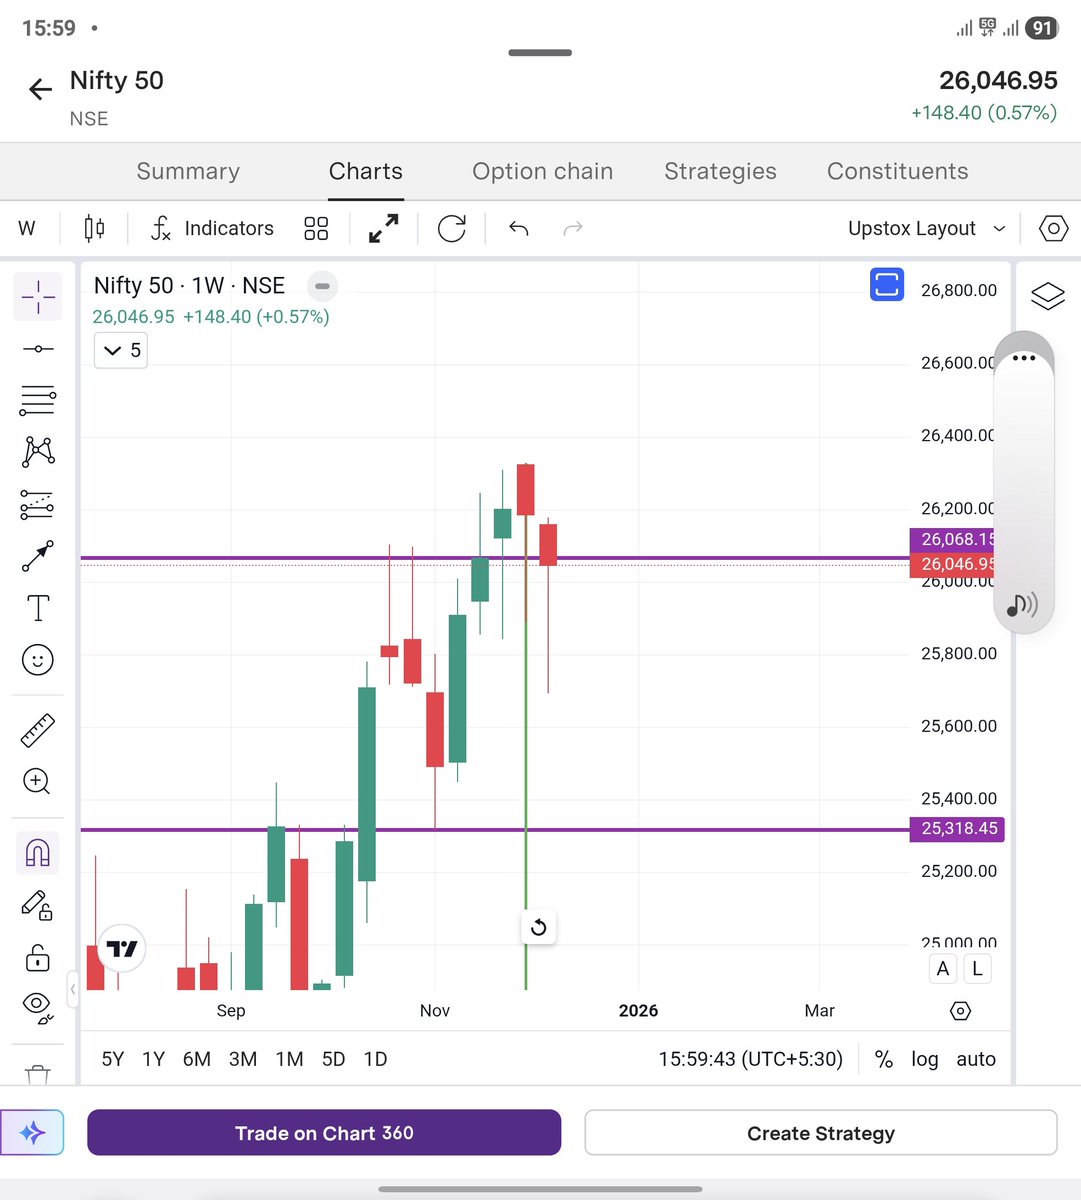Screen dimensions: 1081x1200
Task: Toggle lock all drawings
Action: click(38, 957)
